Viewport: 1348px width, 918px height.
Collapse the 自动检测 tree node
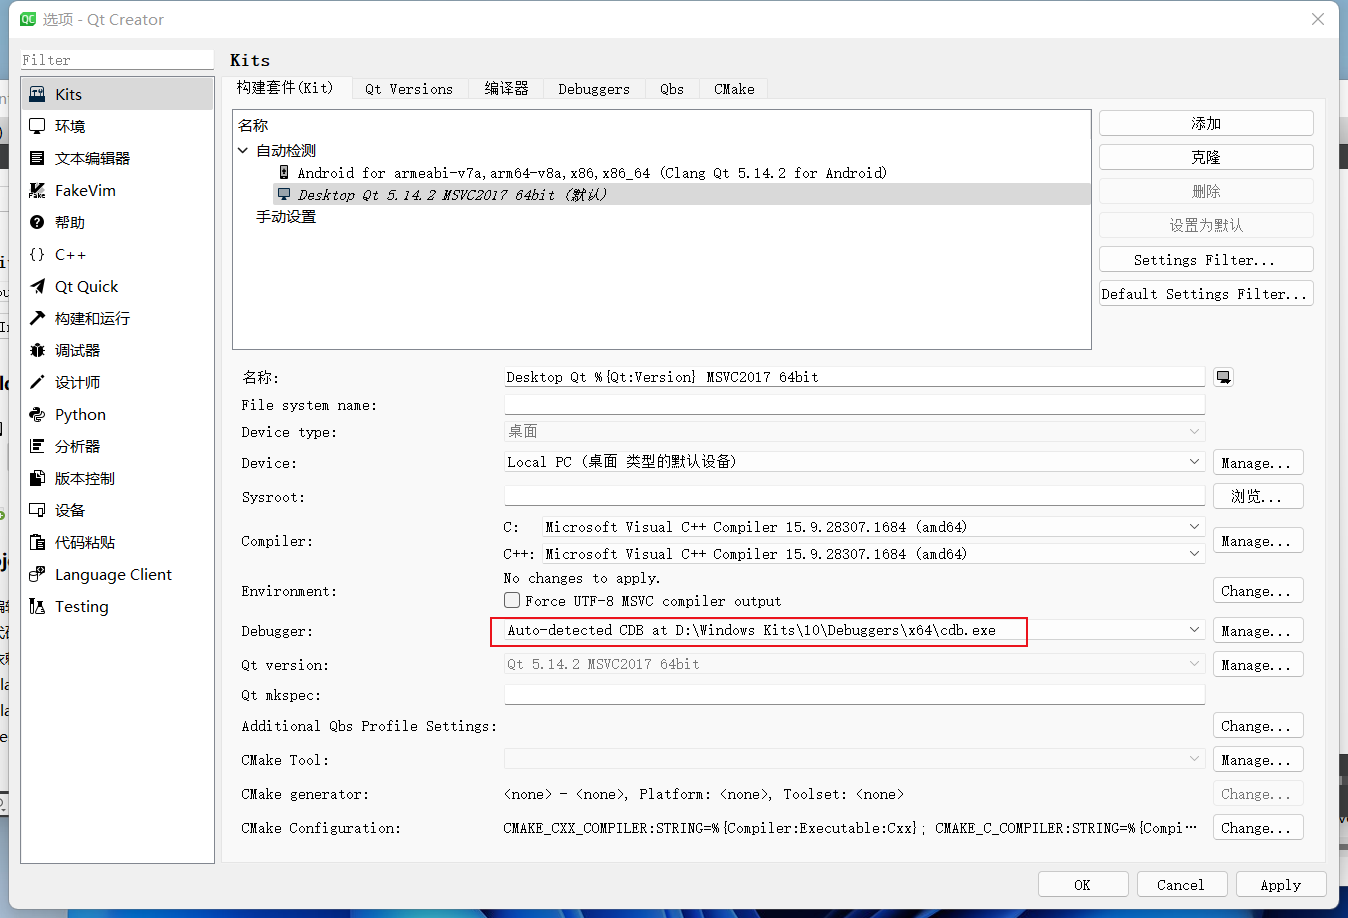coord(243,151)
